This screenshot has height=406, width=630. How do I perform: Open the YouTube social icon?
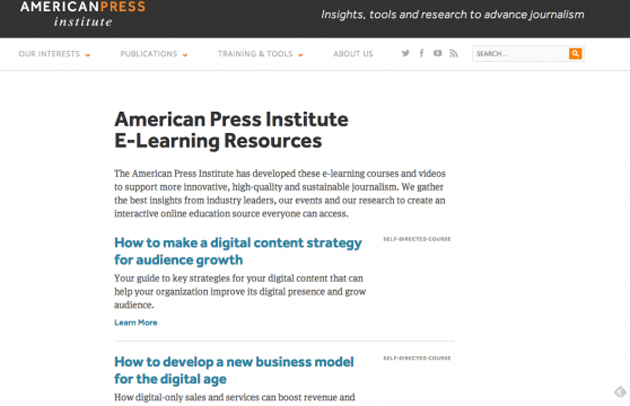pos(438,53)
